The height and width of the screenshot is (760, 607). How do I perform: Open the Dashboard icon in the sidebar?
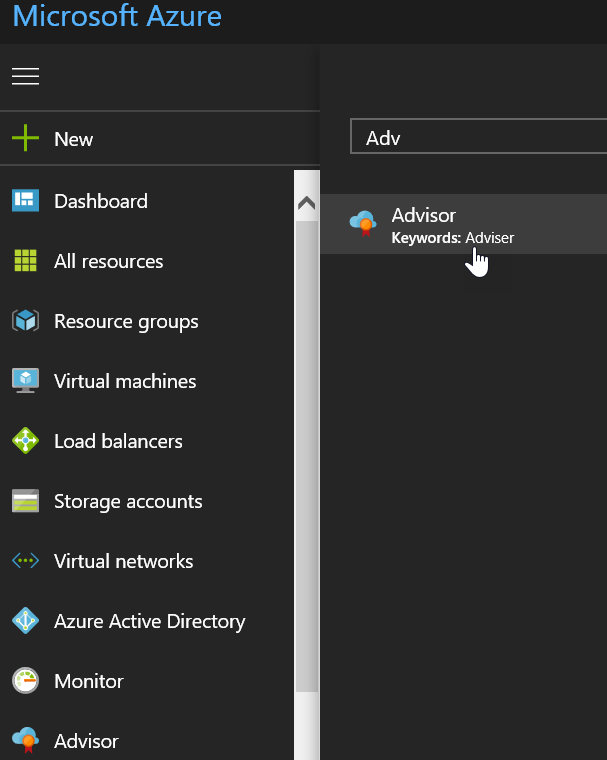coord(25,201)
